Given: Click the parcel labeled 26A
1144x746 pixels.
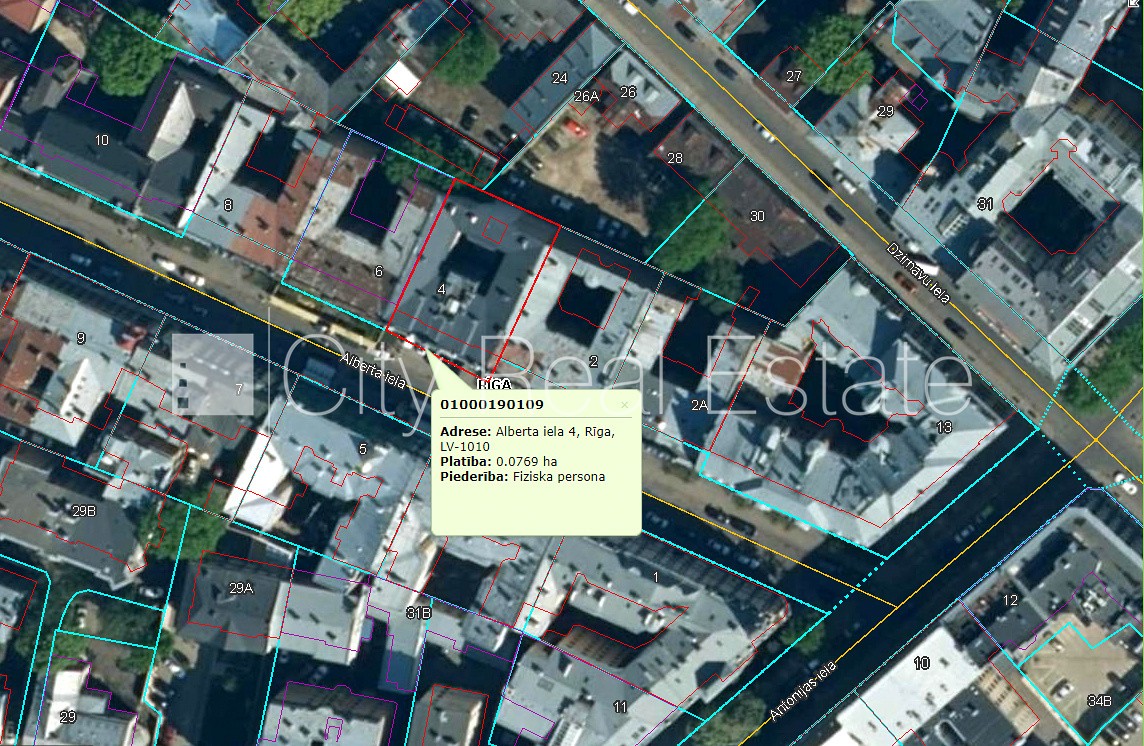Looking at the screenshot, I should (586, 97).
